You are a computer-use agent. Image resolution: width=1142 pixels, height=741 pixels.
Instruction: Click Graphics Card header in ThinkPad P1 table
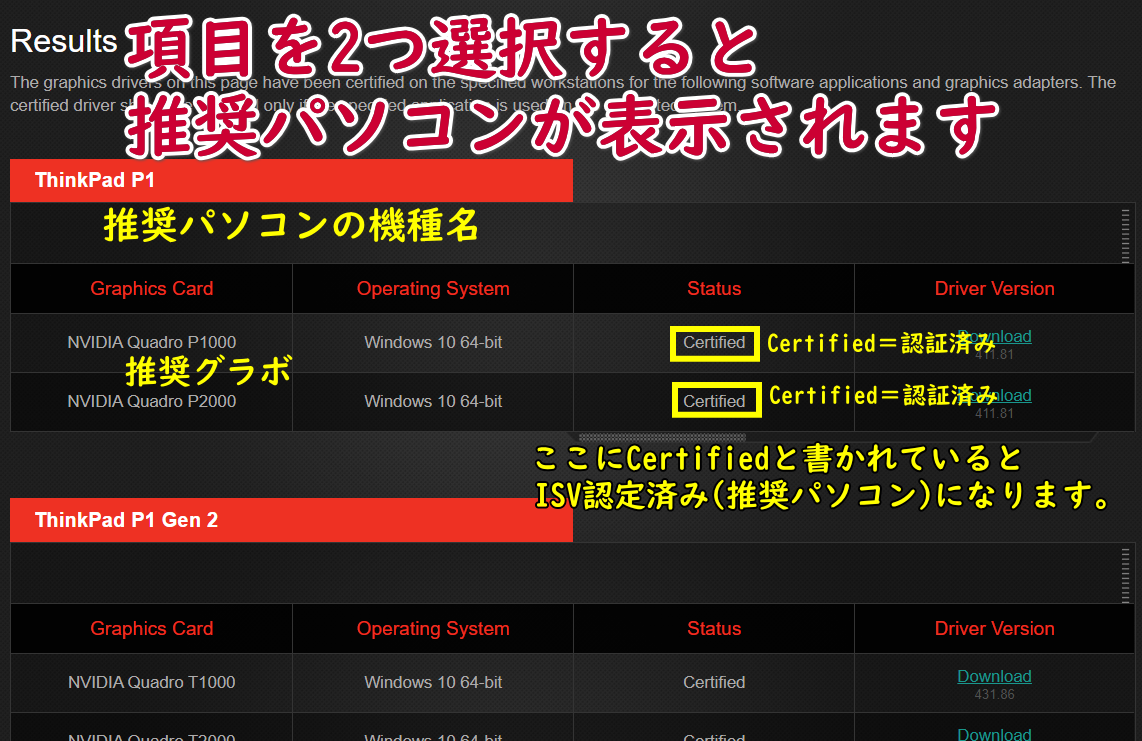[x=151, y=289]
